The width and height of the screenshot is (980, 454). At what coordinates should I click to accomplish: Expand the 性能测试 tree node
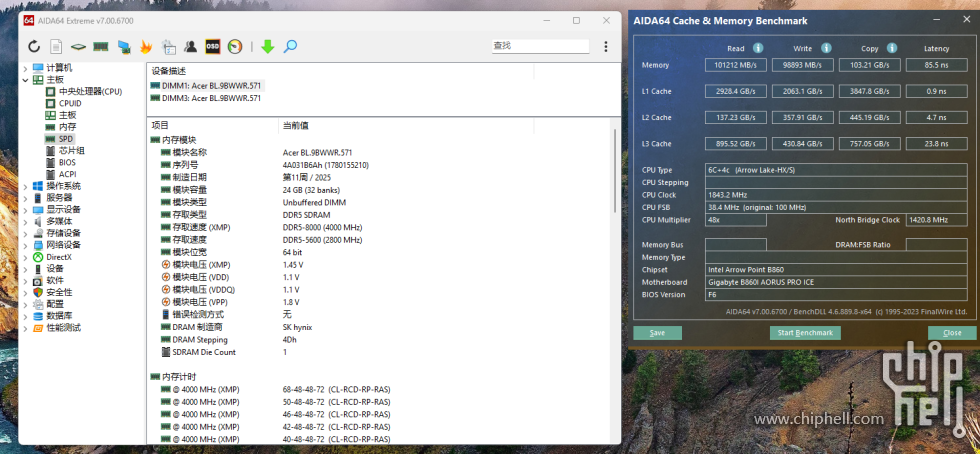point(25,328)
